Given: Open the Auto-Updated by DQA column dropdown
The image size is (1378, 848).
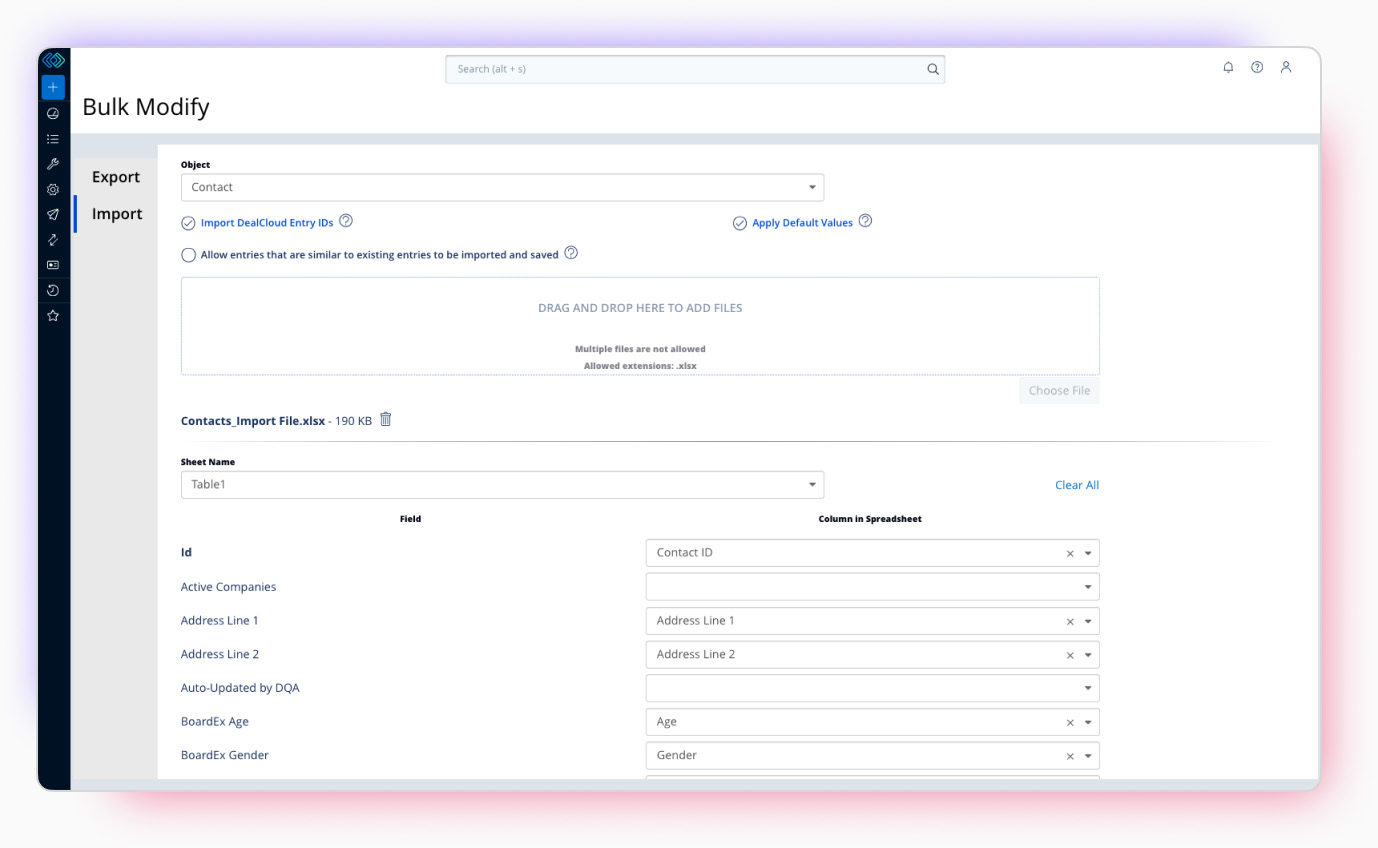Looking at the screenshot, I should [x=873, y=688].
